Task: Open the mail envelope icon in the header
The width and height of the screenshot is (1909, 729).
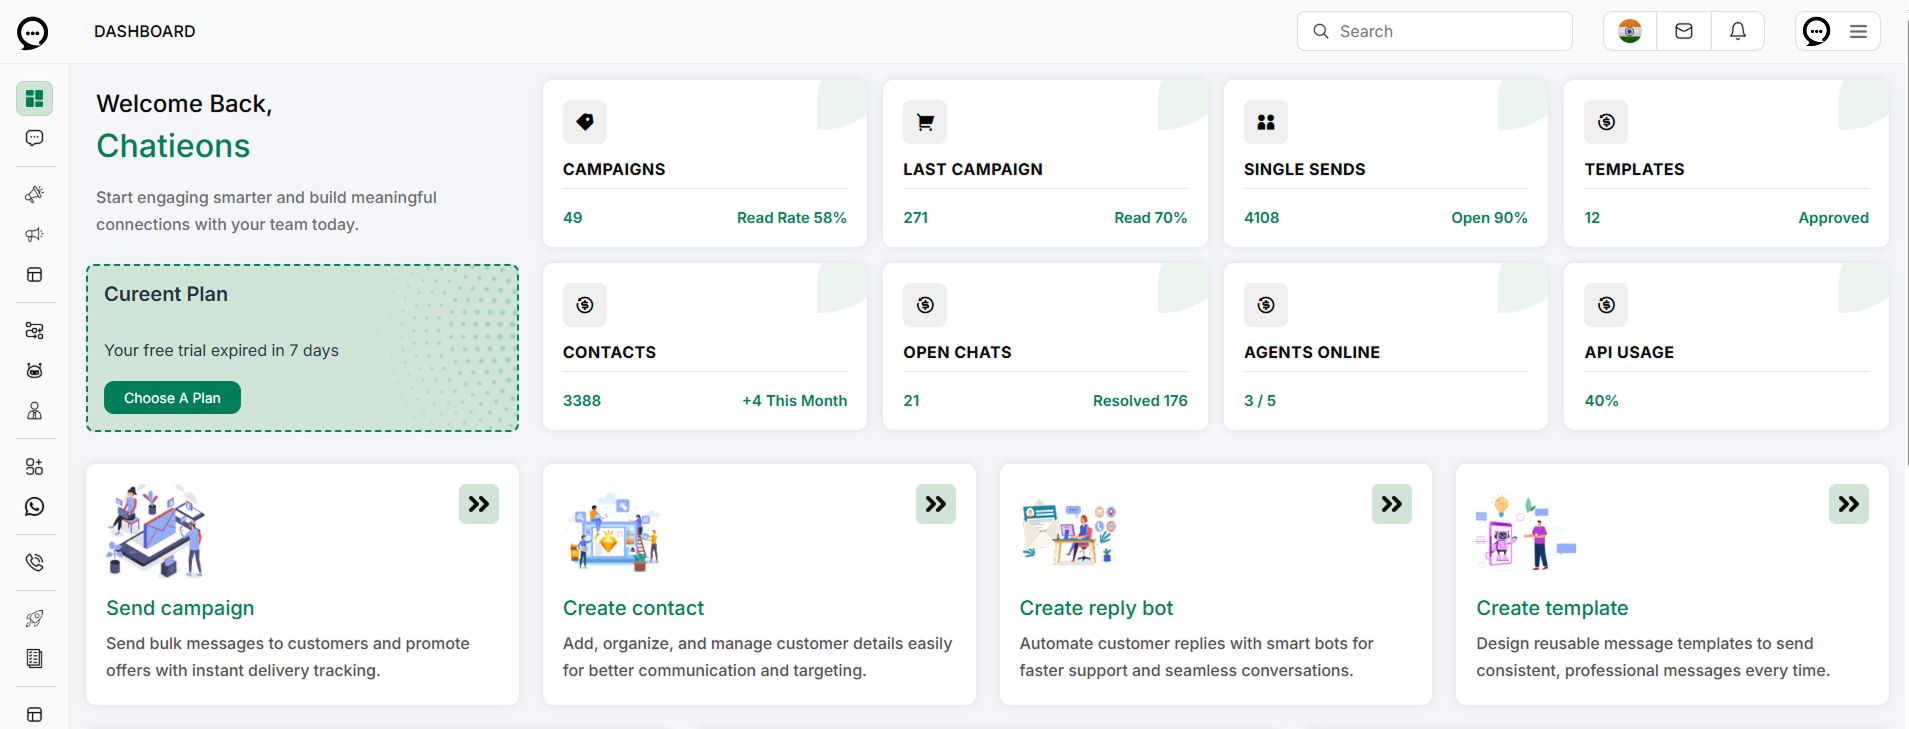Action: pyautogui.click(x=1683, y=31)
